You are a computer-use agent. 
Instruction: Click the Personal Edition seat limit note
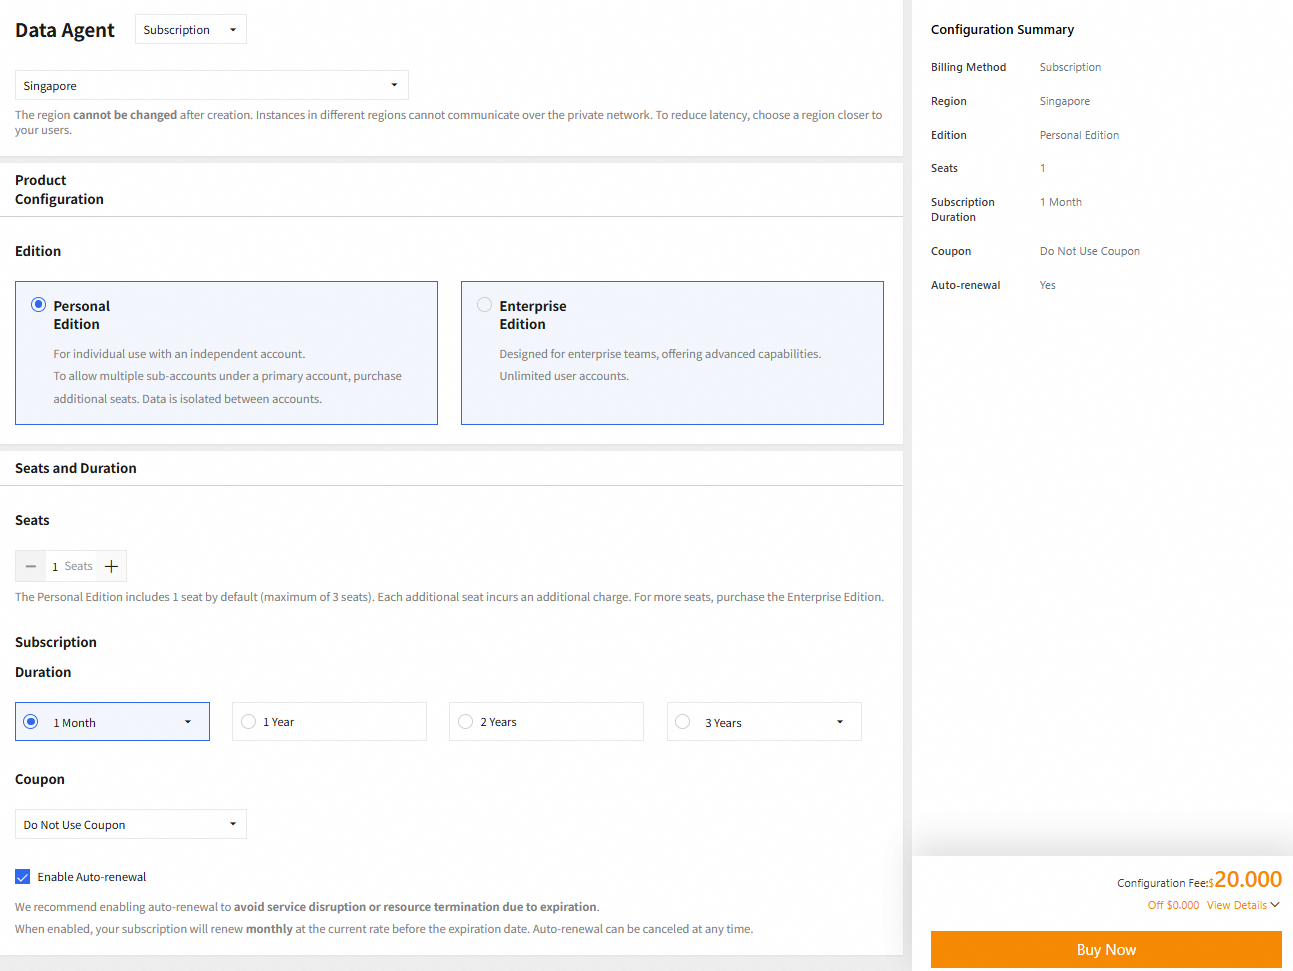(x=450, y=597)
